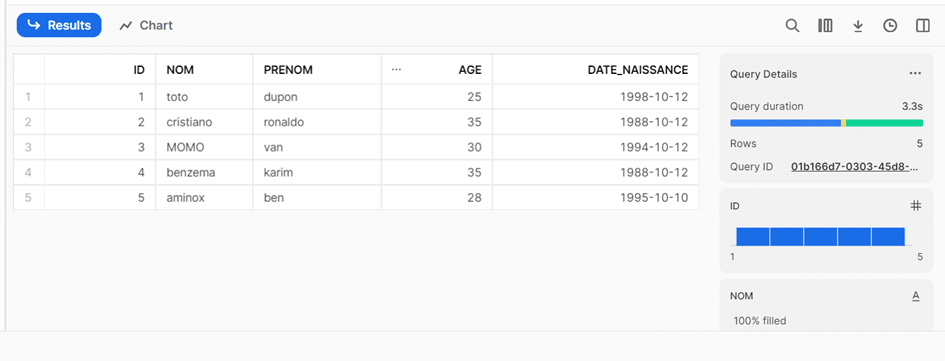
Task: Open Query Details three-dot menu
Action: point(915,74)
